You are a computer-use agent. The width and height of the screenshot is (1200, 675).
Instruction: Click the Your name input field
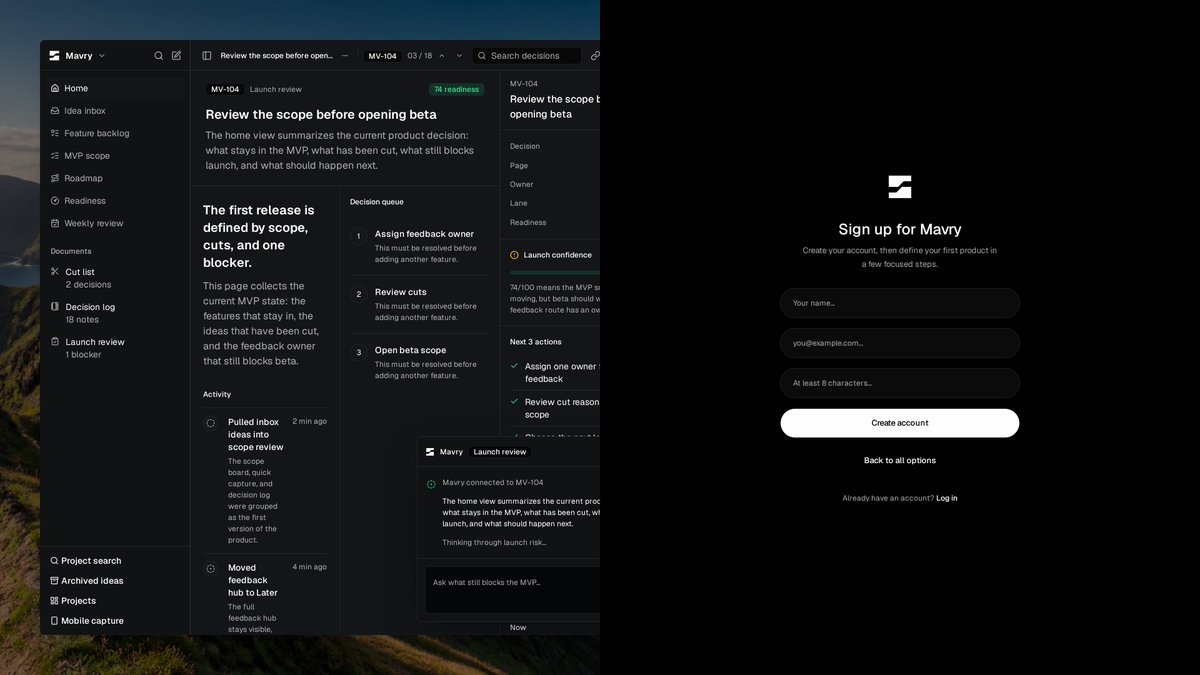pos(900,303)
